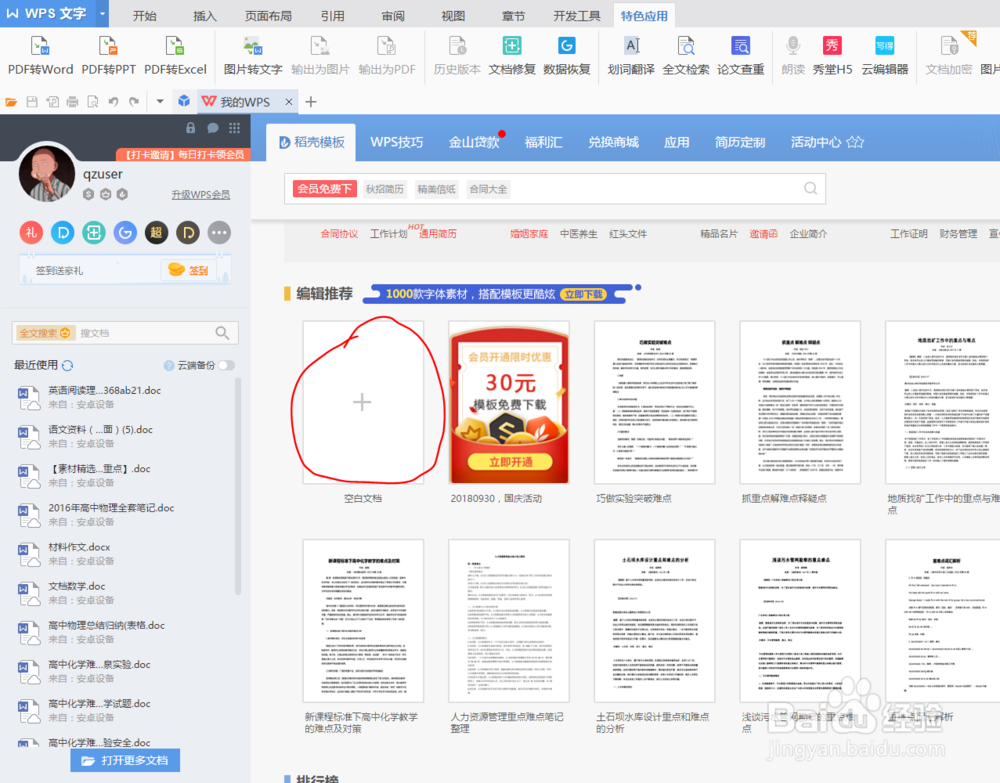Click the 签到 check-in button
The width and height of the screenshot is (1000, 783).
[189, 270]
